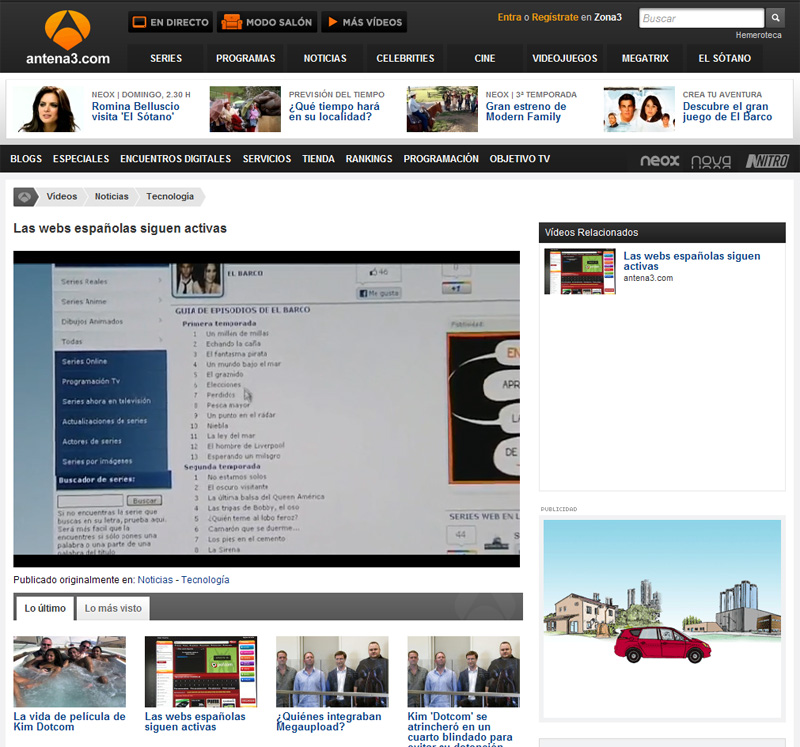Click the Tecnología breadcrumb
800x747 pixels.
[170, 196]
